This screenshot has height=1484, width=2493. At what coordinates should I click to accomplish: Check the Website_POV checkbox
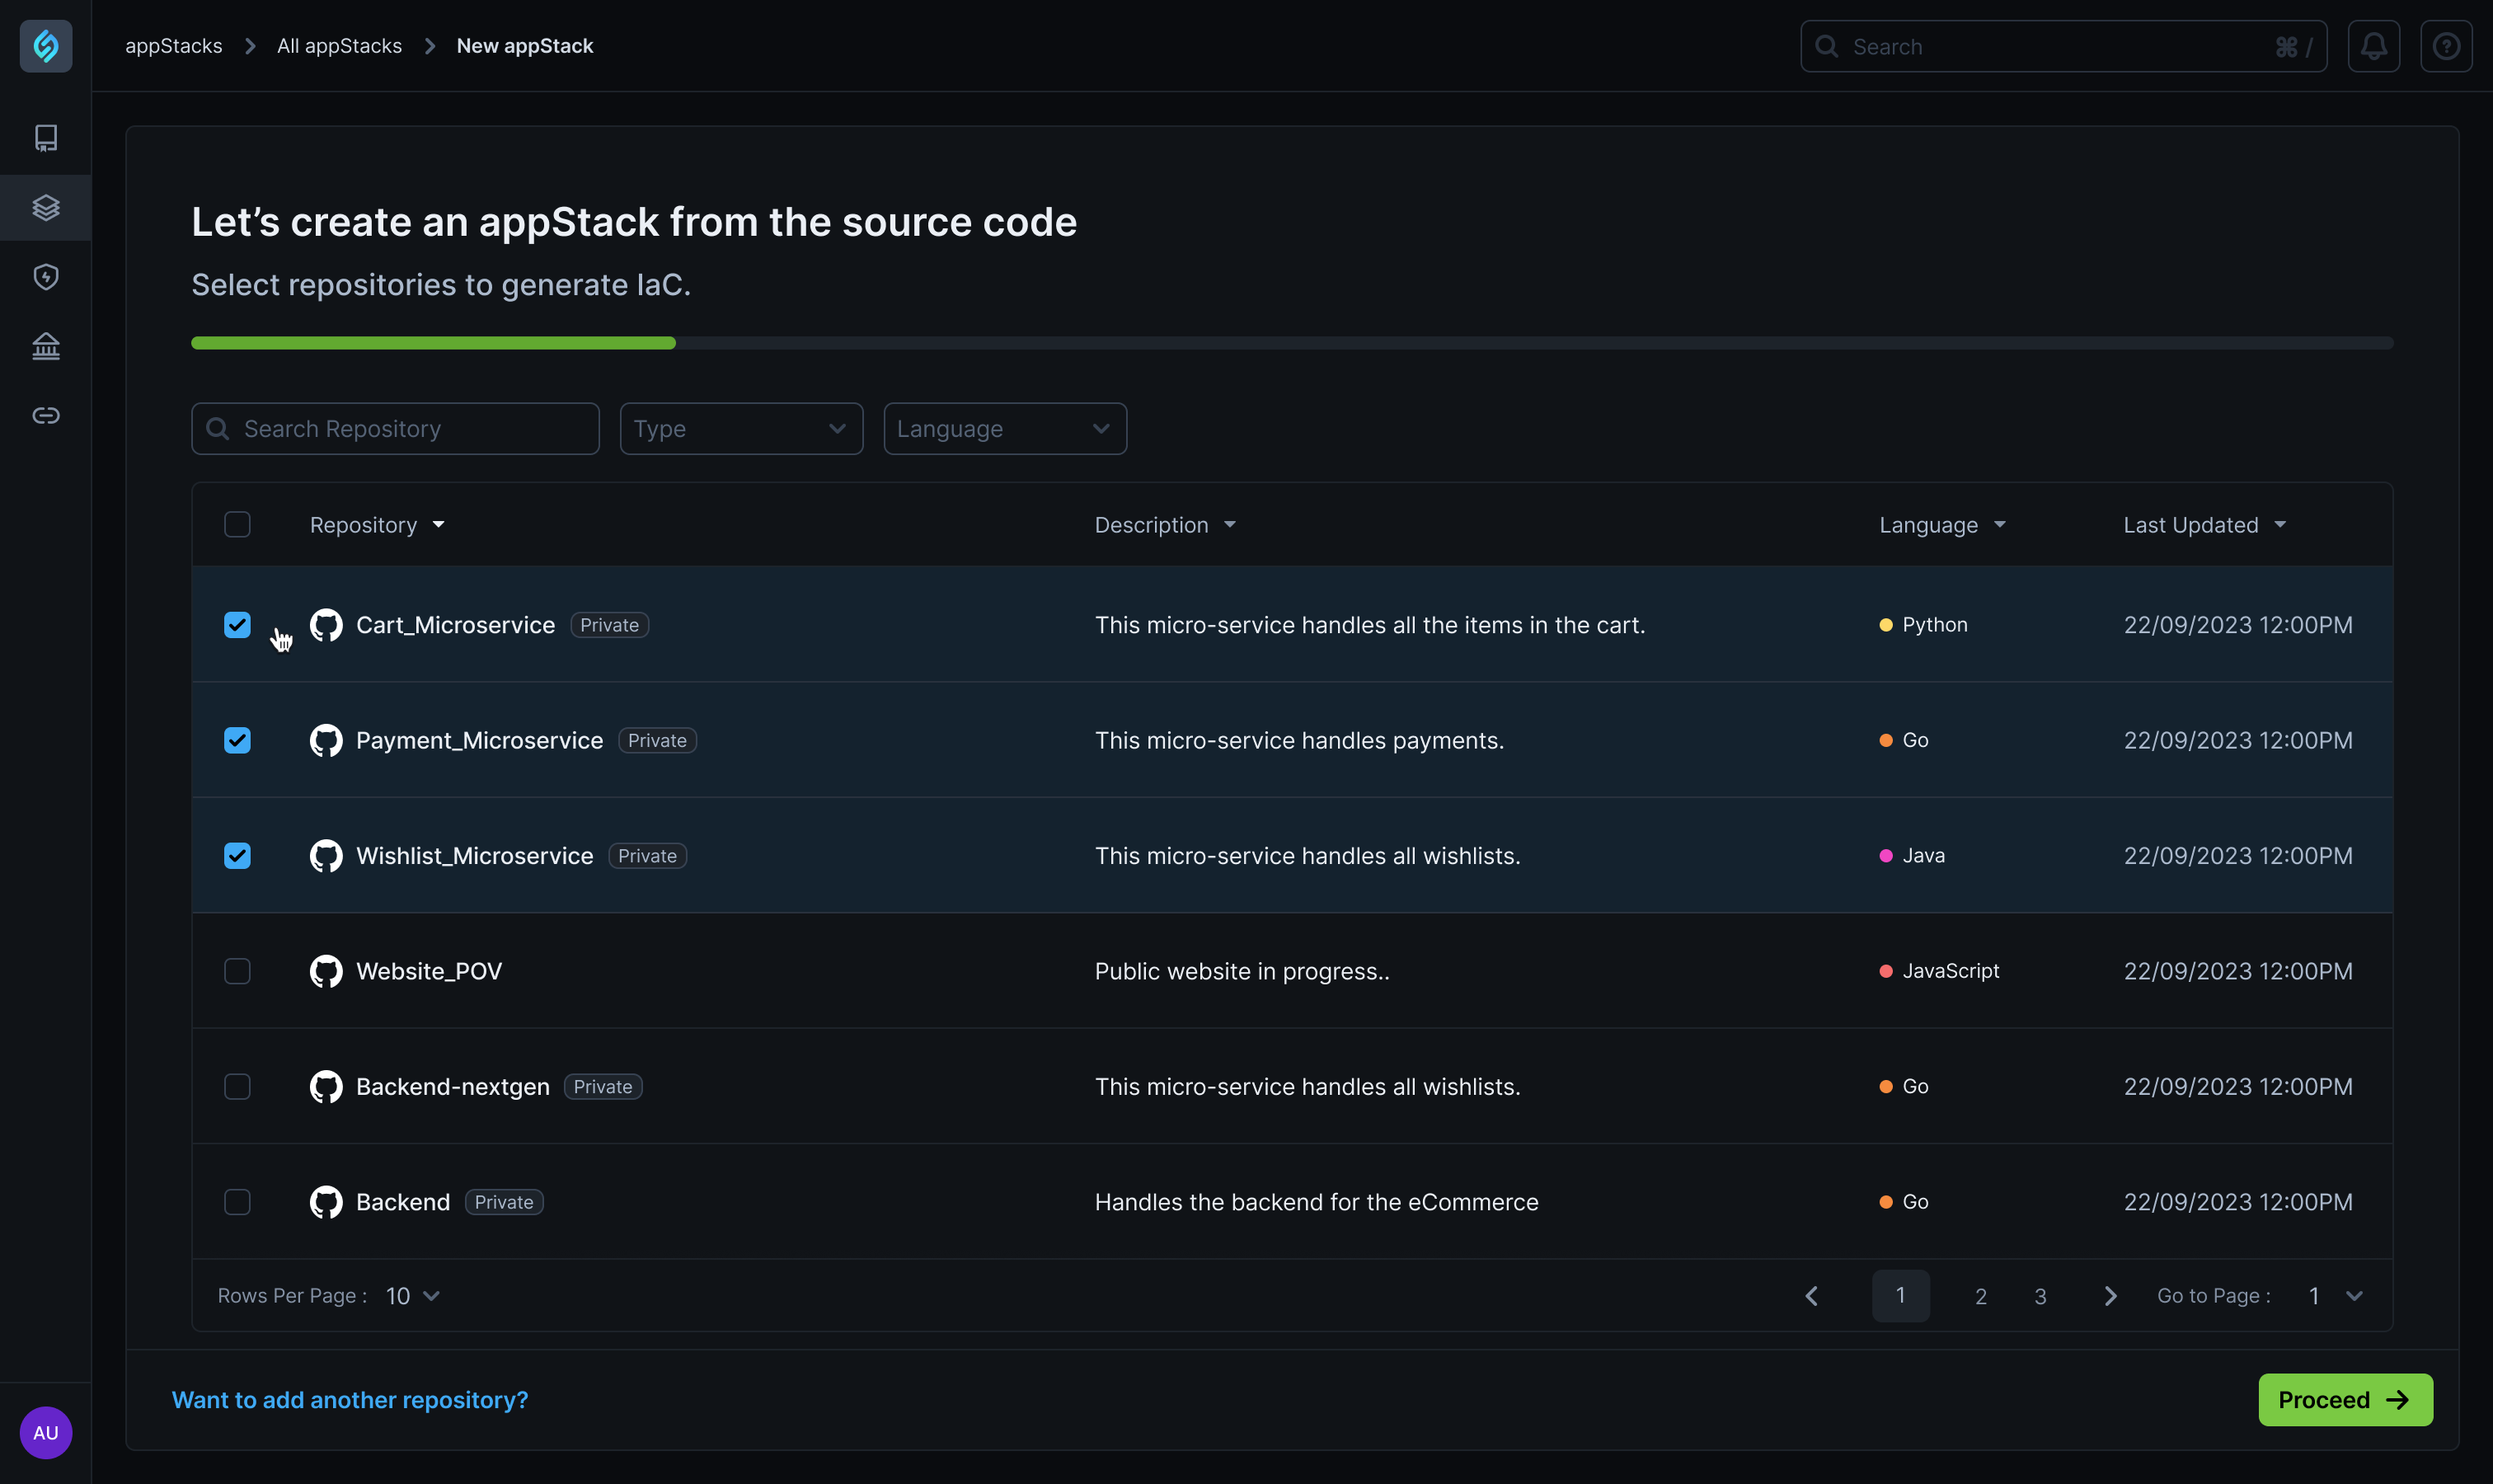coord(237,971)
